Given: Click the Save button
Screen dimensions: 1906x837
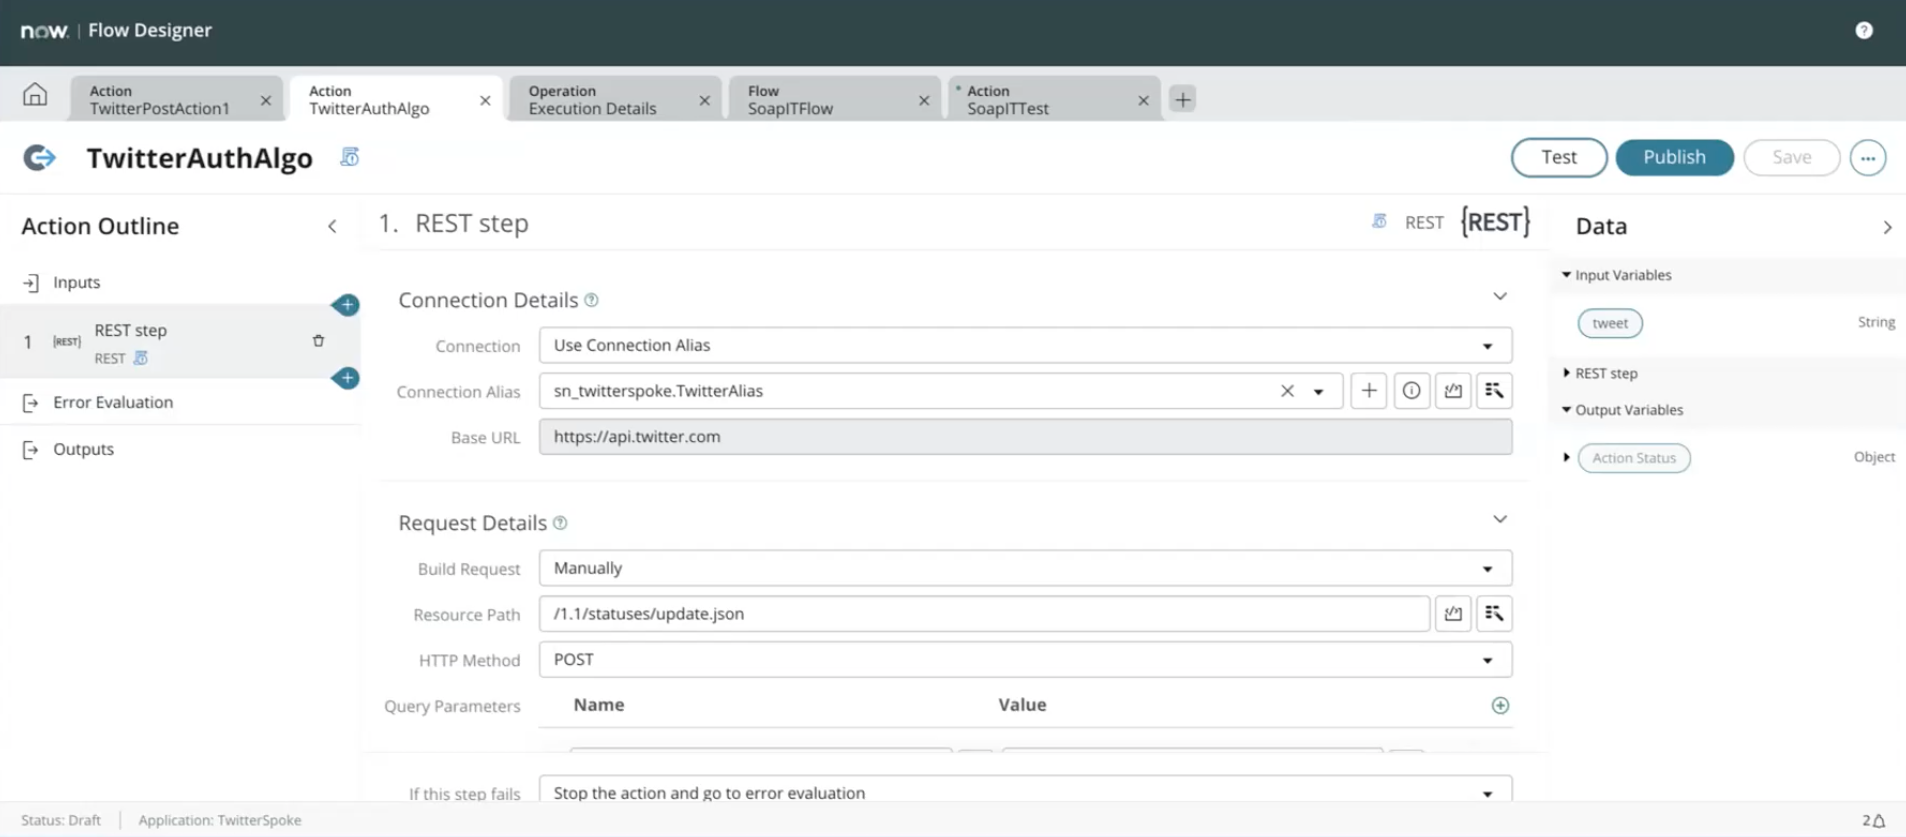Looking at the screenshot, I should (1791, 157).
